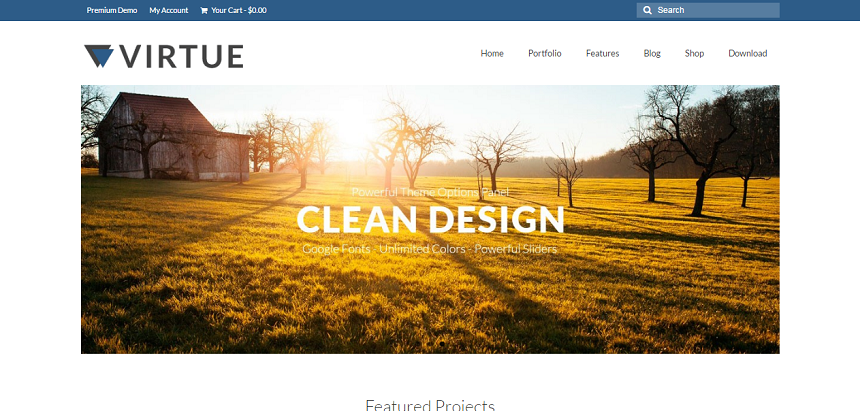This screenshot has height=411, width=860.
Task: Click the Virtue triangle logo icon
Action: [99, 56]
